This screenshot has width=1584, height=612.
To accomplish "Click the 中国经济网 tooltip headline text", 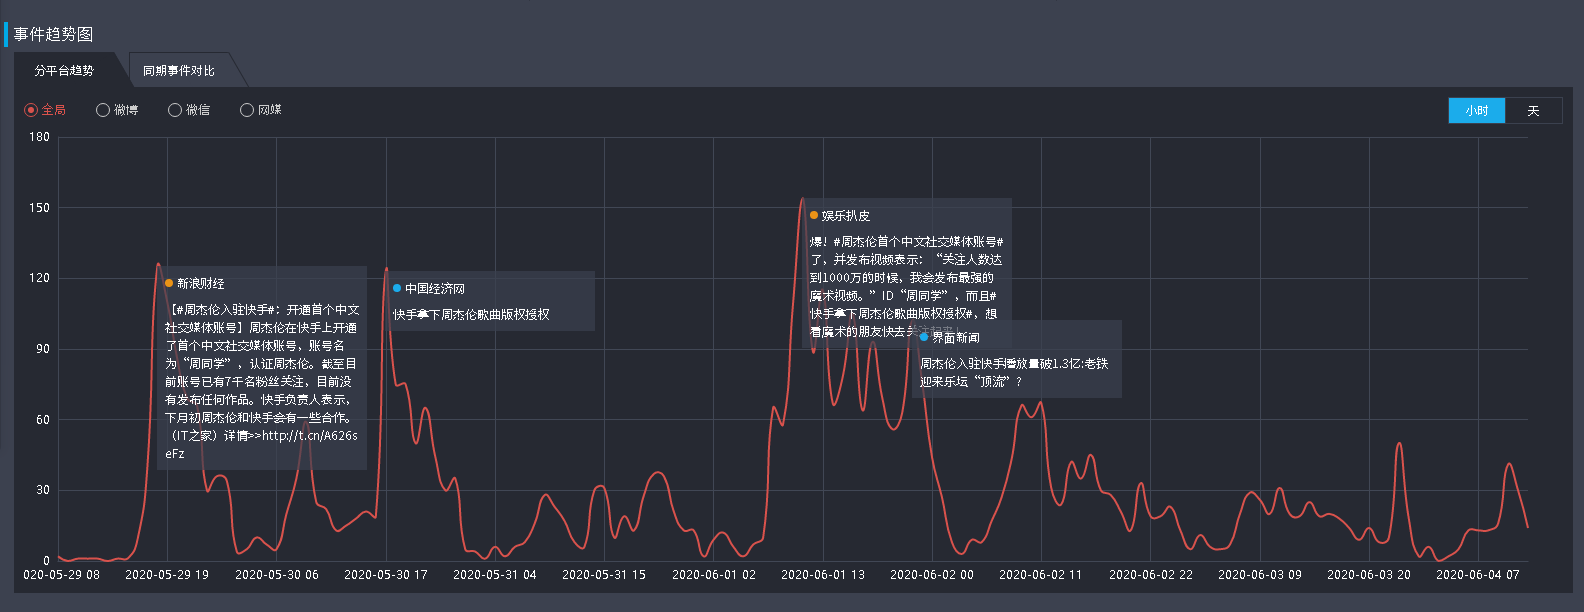I will tap(471, 314).
